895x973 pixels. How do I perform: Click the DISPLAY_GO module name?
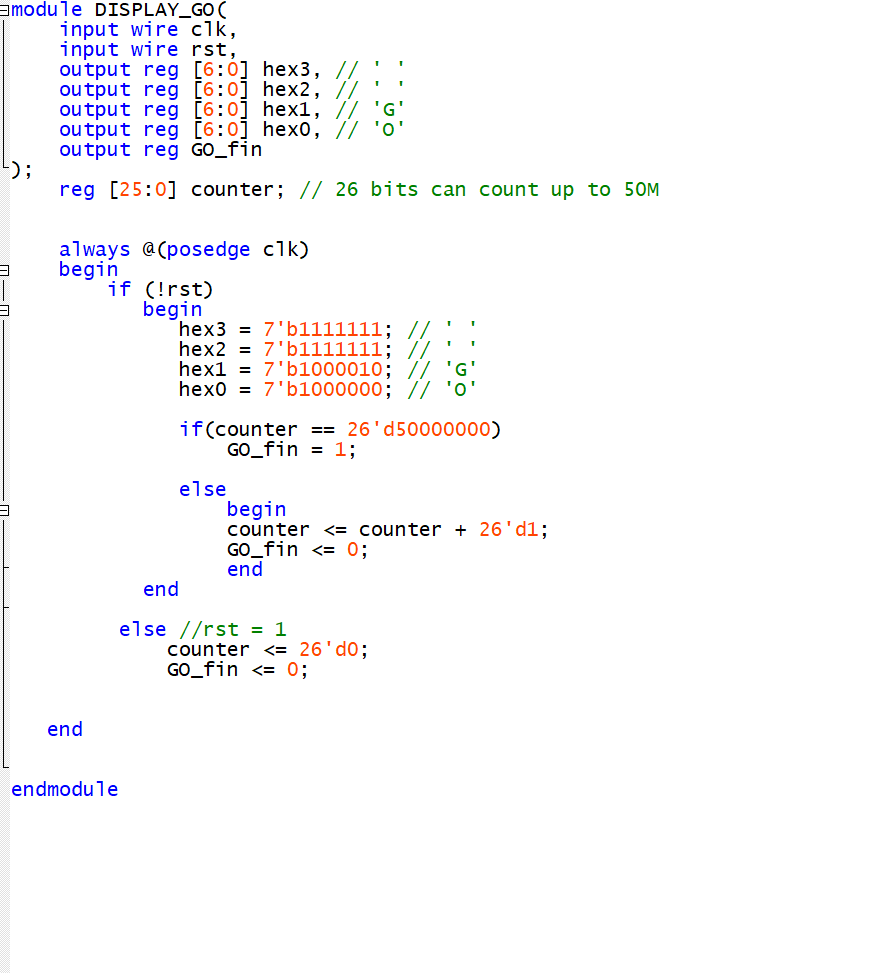click(154, 10)
